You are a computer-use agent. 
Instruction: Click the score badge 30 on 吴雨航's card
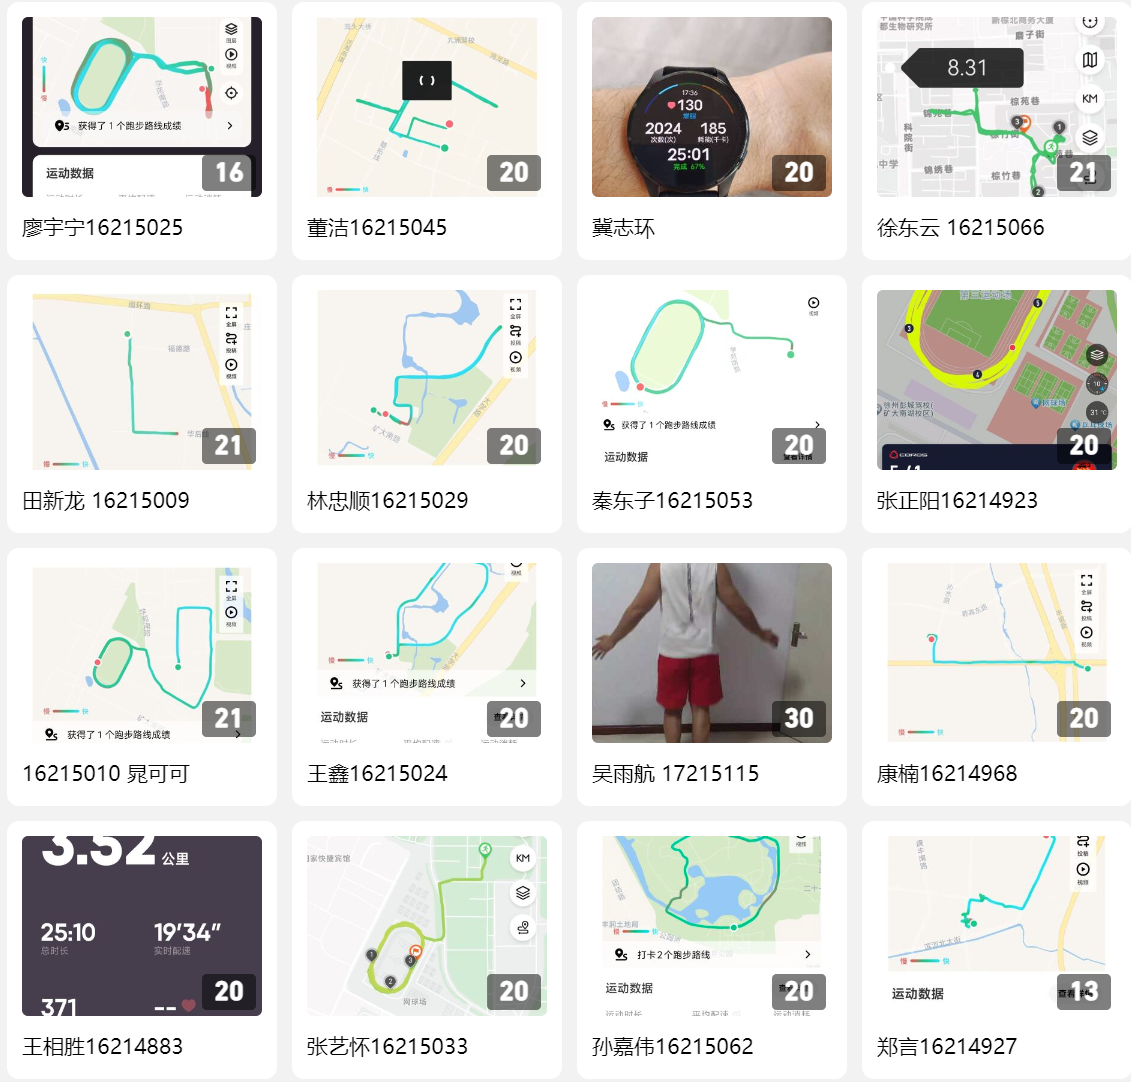[798, 718]
